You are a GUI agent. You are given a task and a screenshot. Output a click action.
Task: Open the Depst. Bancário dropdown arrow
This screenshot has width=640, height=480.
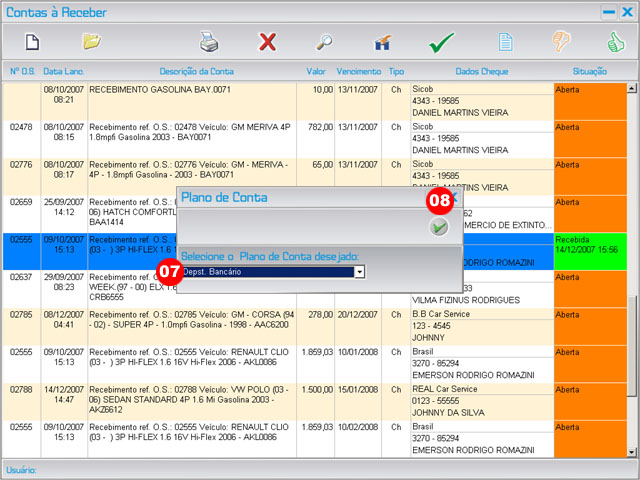click(x=359, y=271)
